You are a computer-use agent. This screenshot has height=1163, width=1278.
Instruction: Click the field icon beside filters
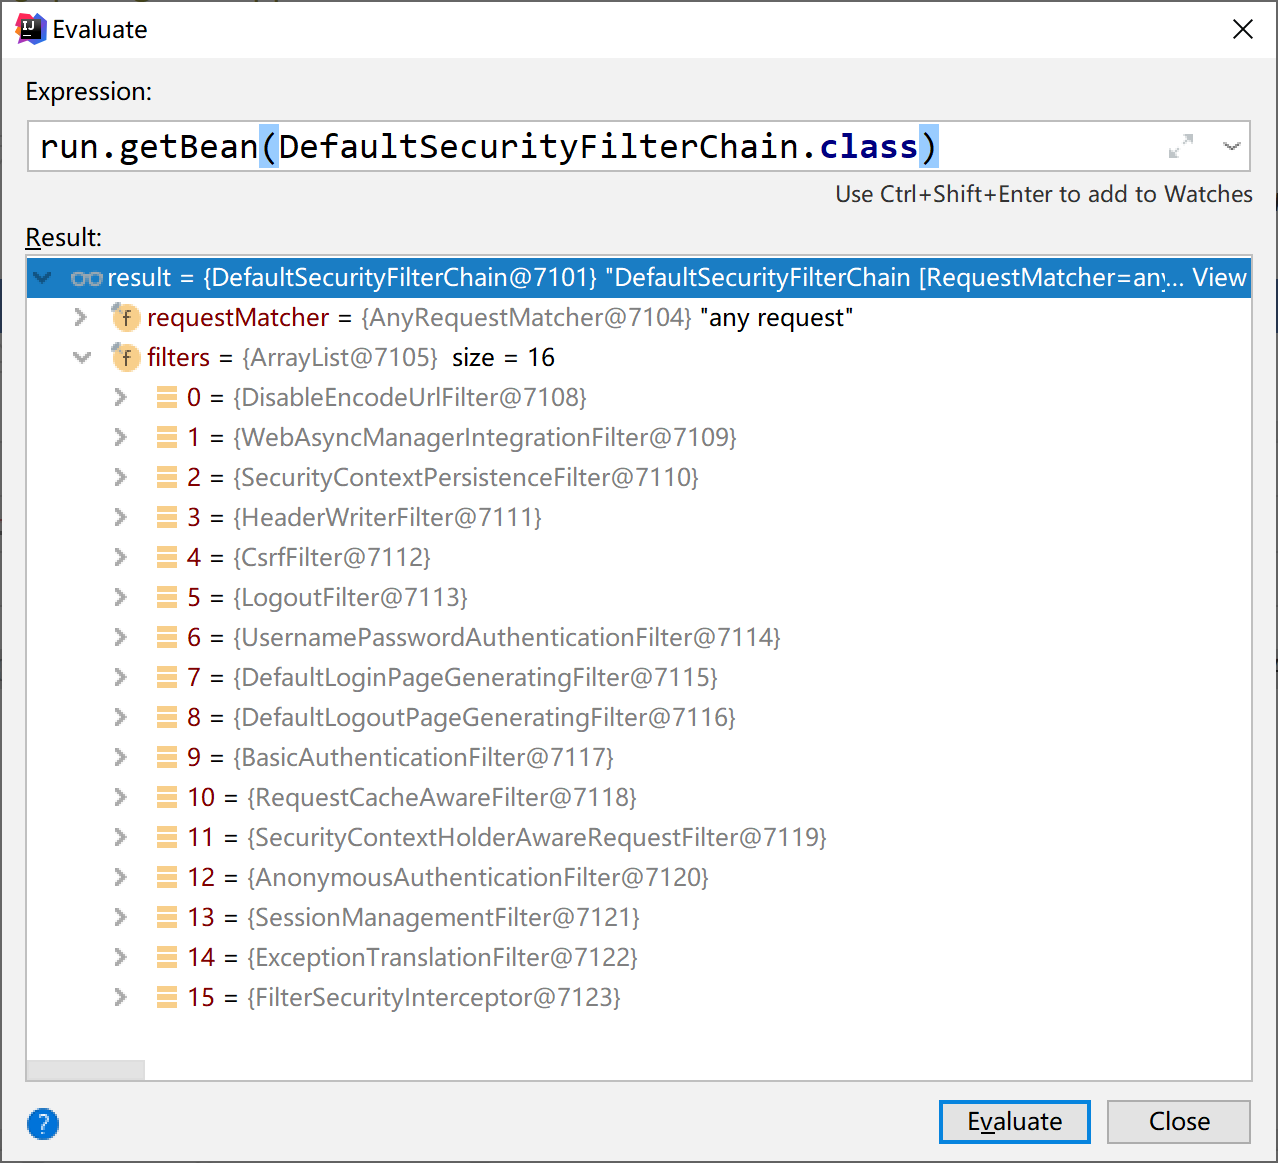click(x=125, y=357)
